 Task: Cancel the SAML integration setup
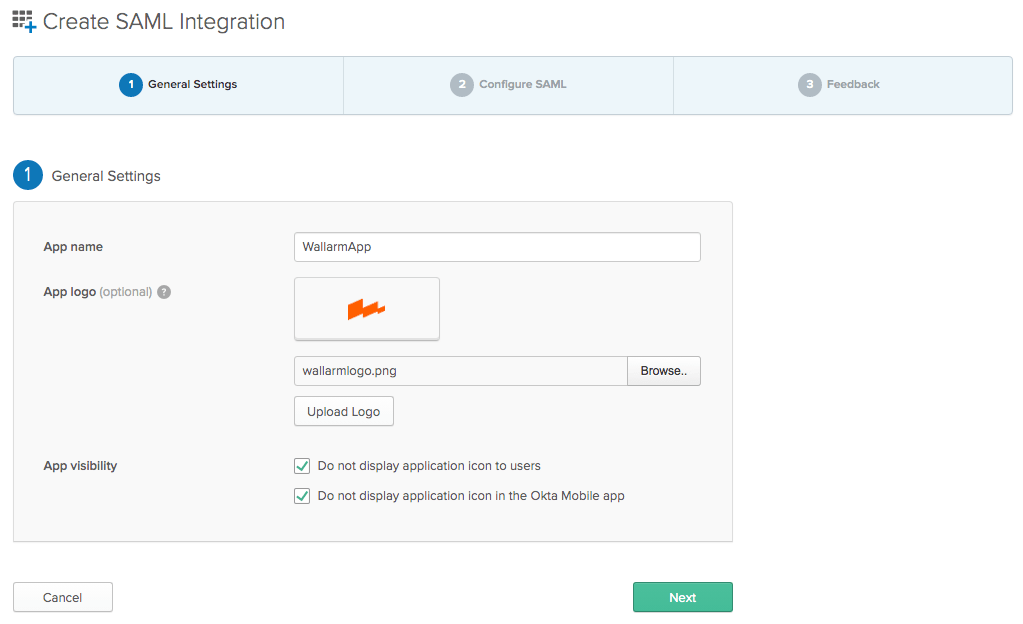tap(62, 597)
